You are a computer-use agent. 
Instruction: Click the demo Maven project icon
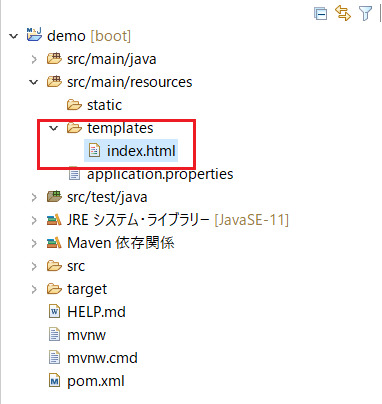[34, 34]
